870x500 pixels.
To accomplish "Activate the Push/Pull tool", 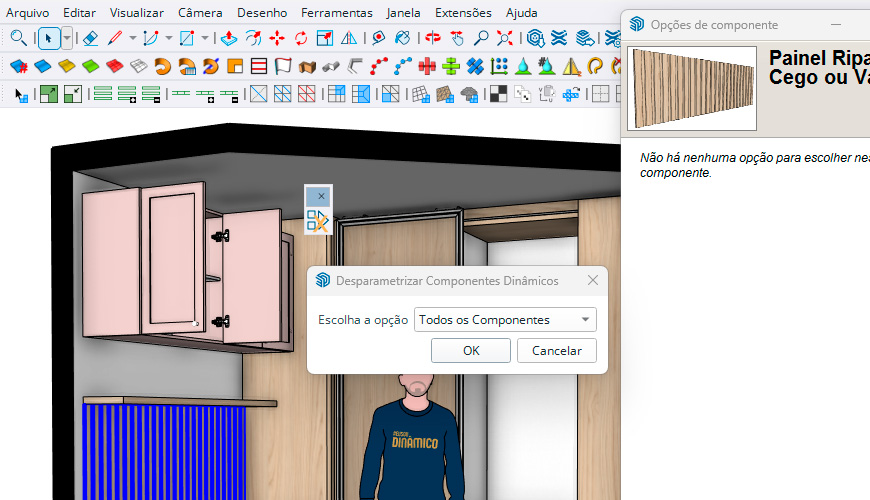I will coord(228,39).
